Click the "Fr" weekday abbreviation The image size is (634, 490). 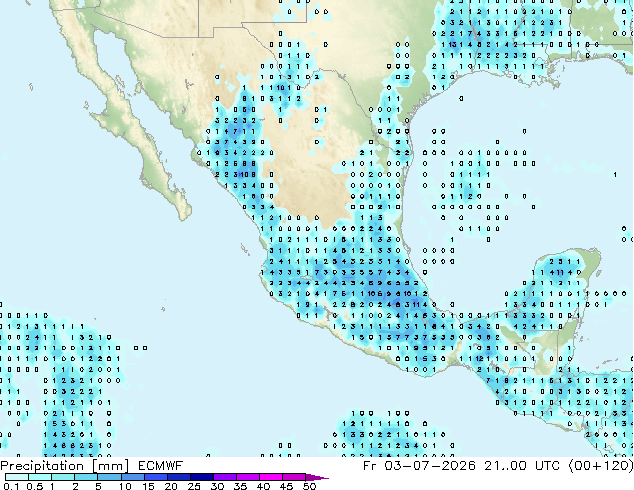click(x=369, y=465)
